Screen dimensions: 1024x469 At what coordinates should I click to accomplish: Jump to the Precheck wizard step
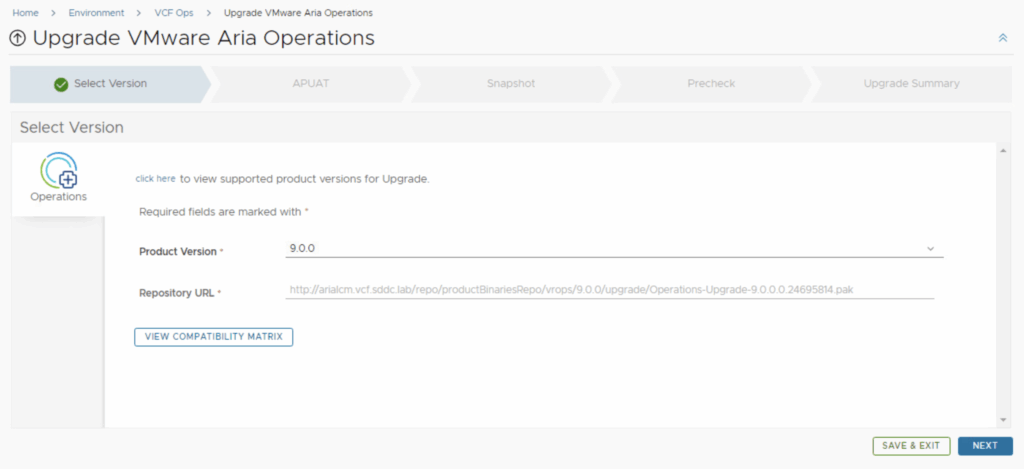710,84
